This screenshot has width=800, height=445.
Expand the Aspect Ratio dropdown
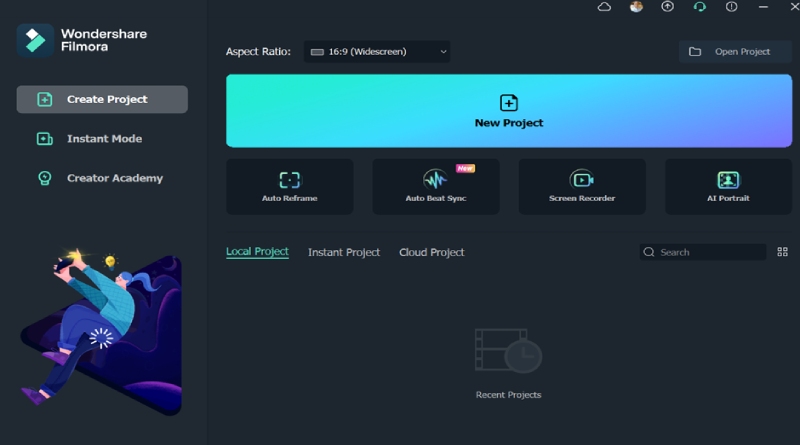tap(377, 52)
